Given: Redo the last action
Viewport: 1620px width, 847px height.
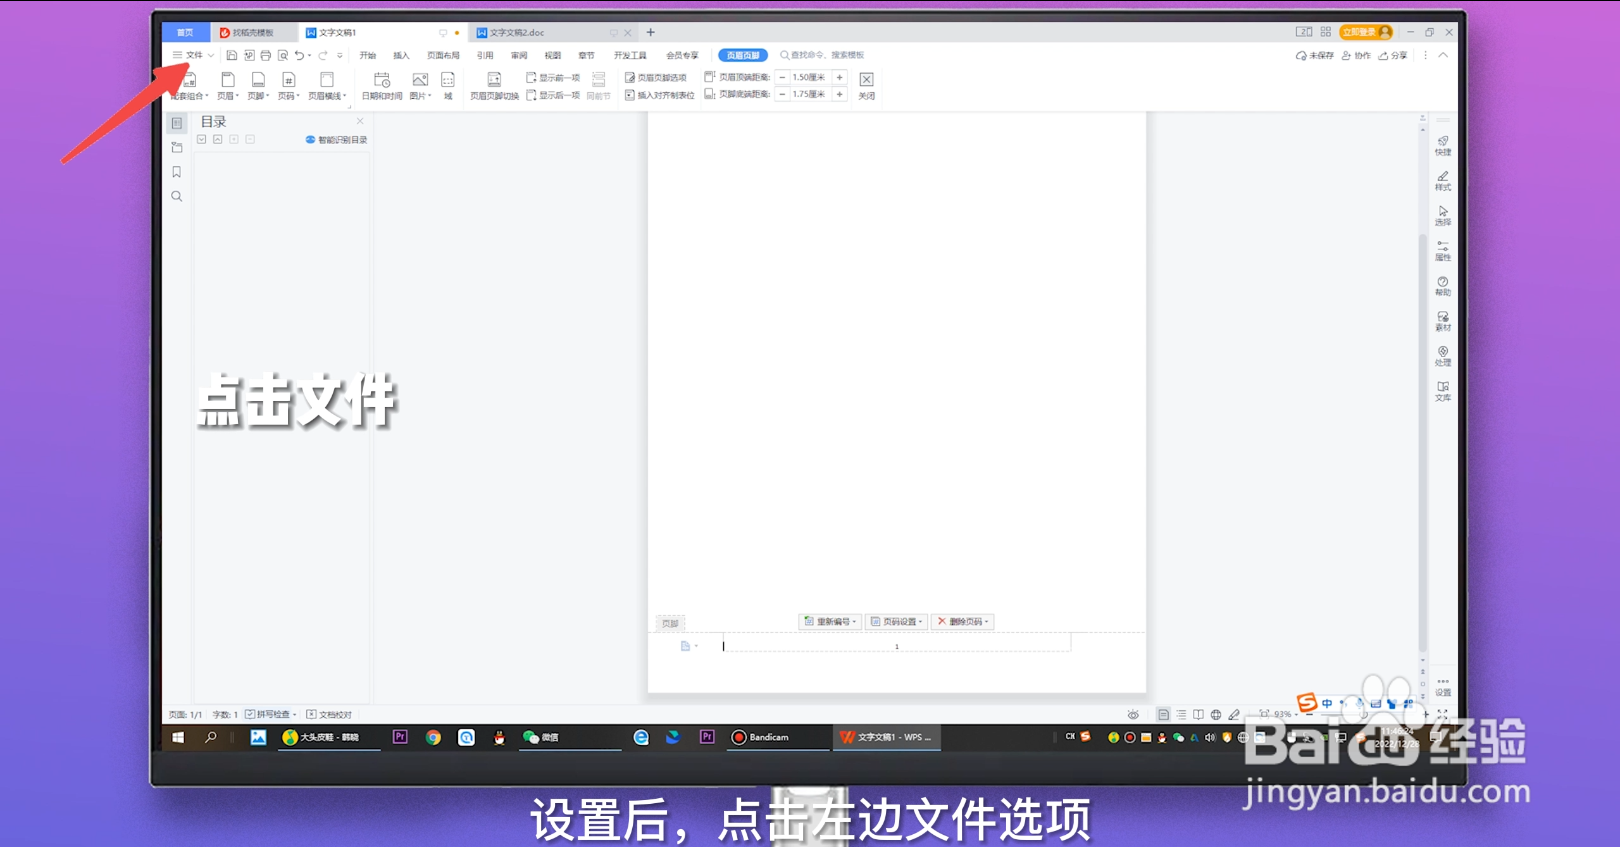Looking at the screenshot, I should click(x=323, y=55).
